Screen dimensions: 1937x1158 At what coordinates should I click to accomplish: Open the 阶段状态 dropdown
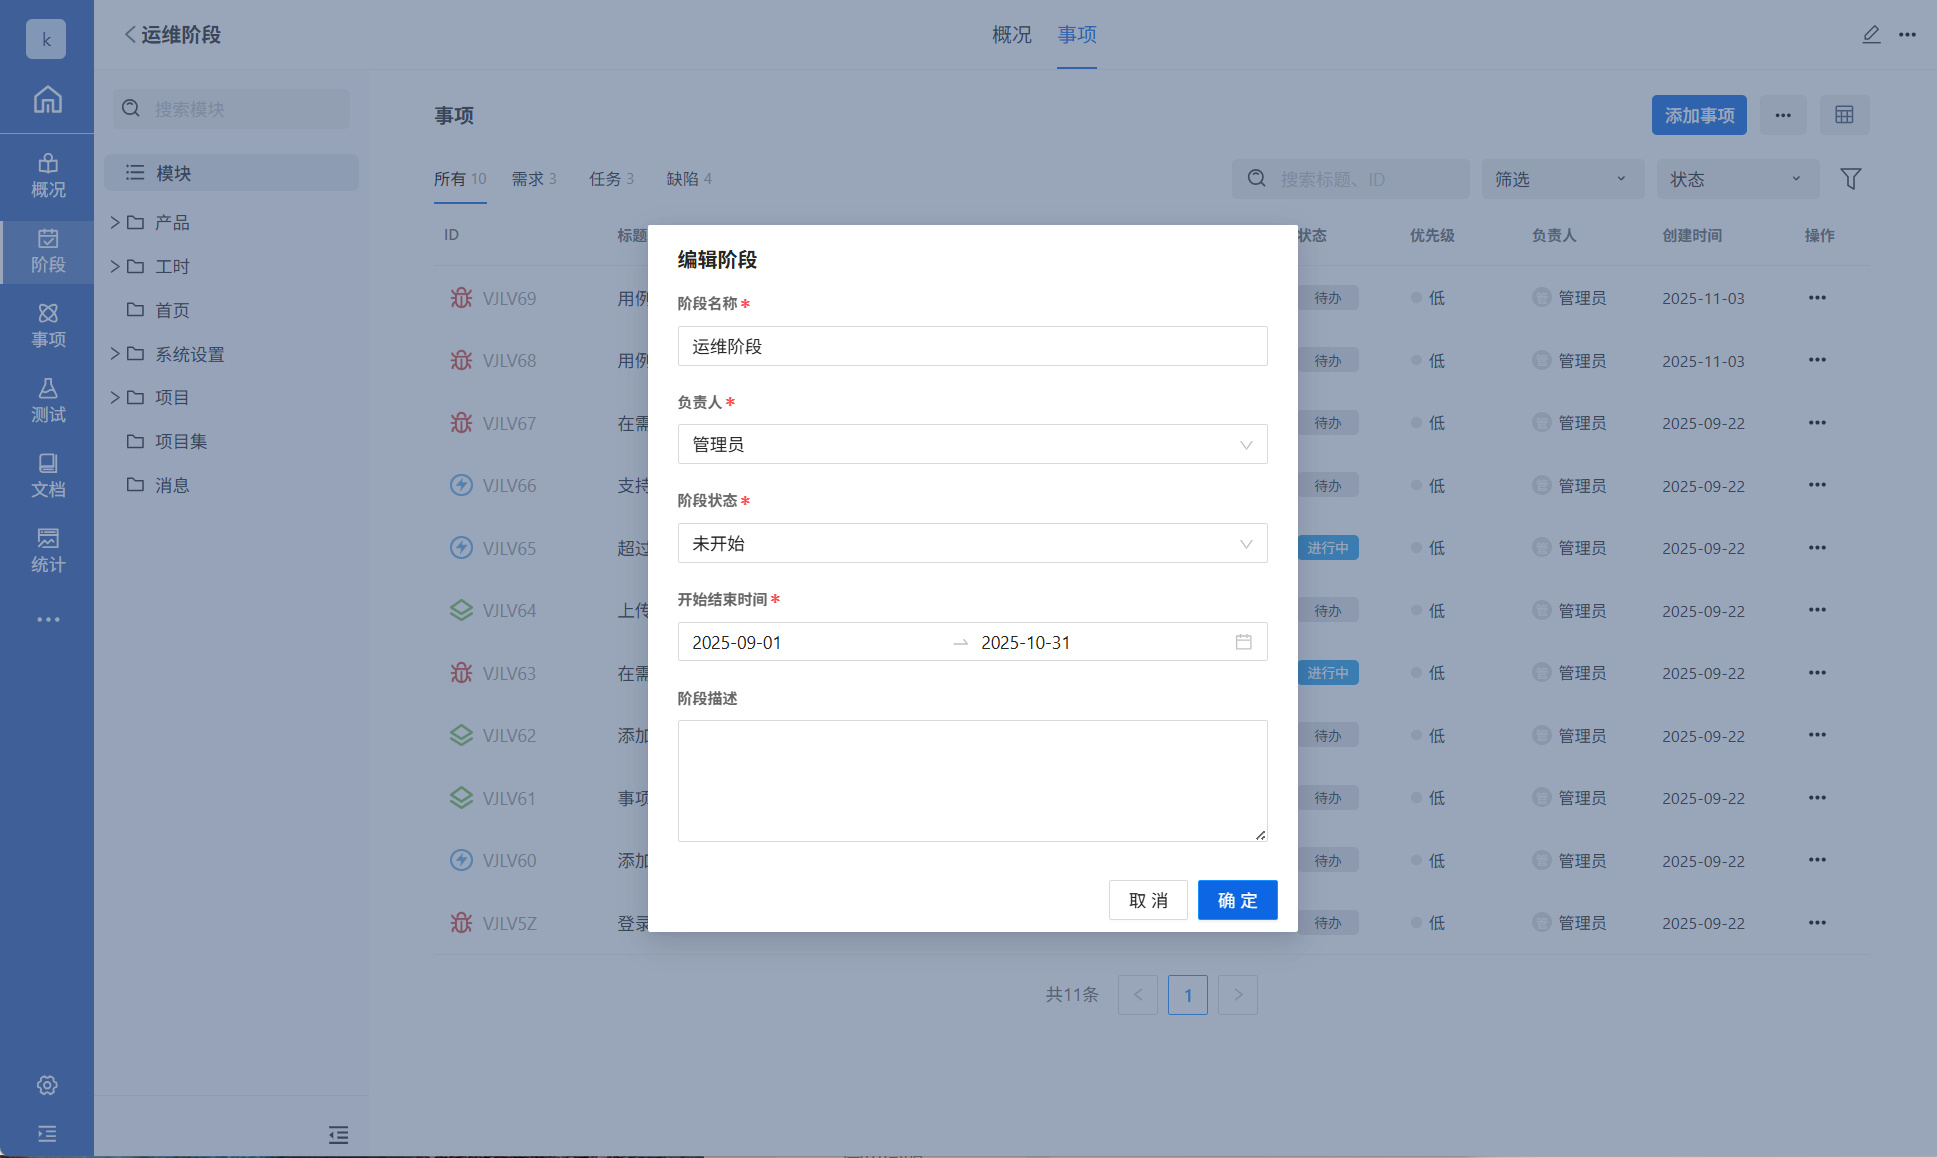click(x=972, y=544)
